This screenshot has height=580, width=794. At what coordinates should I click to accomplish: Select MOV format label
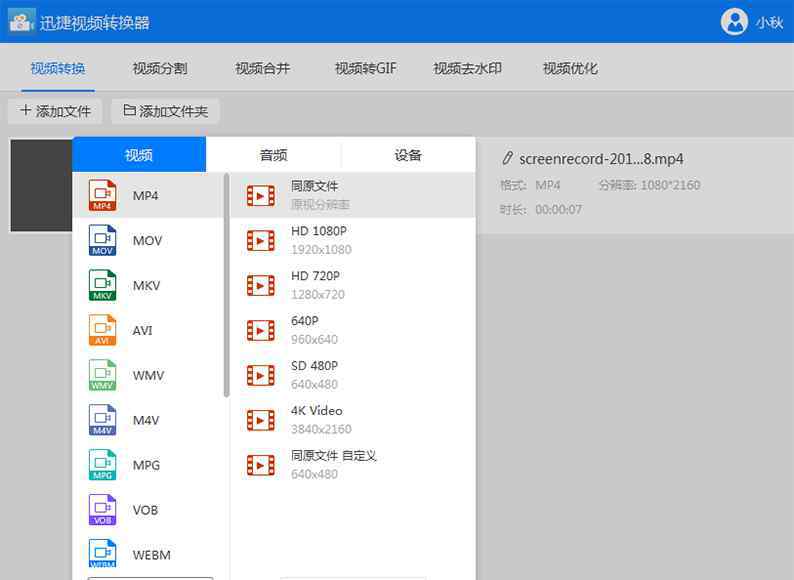pos(147,241)
